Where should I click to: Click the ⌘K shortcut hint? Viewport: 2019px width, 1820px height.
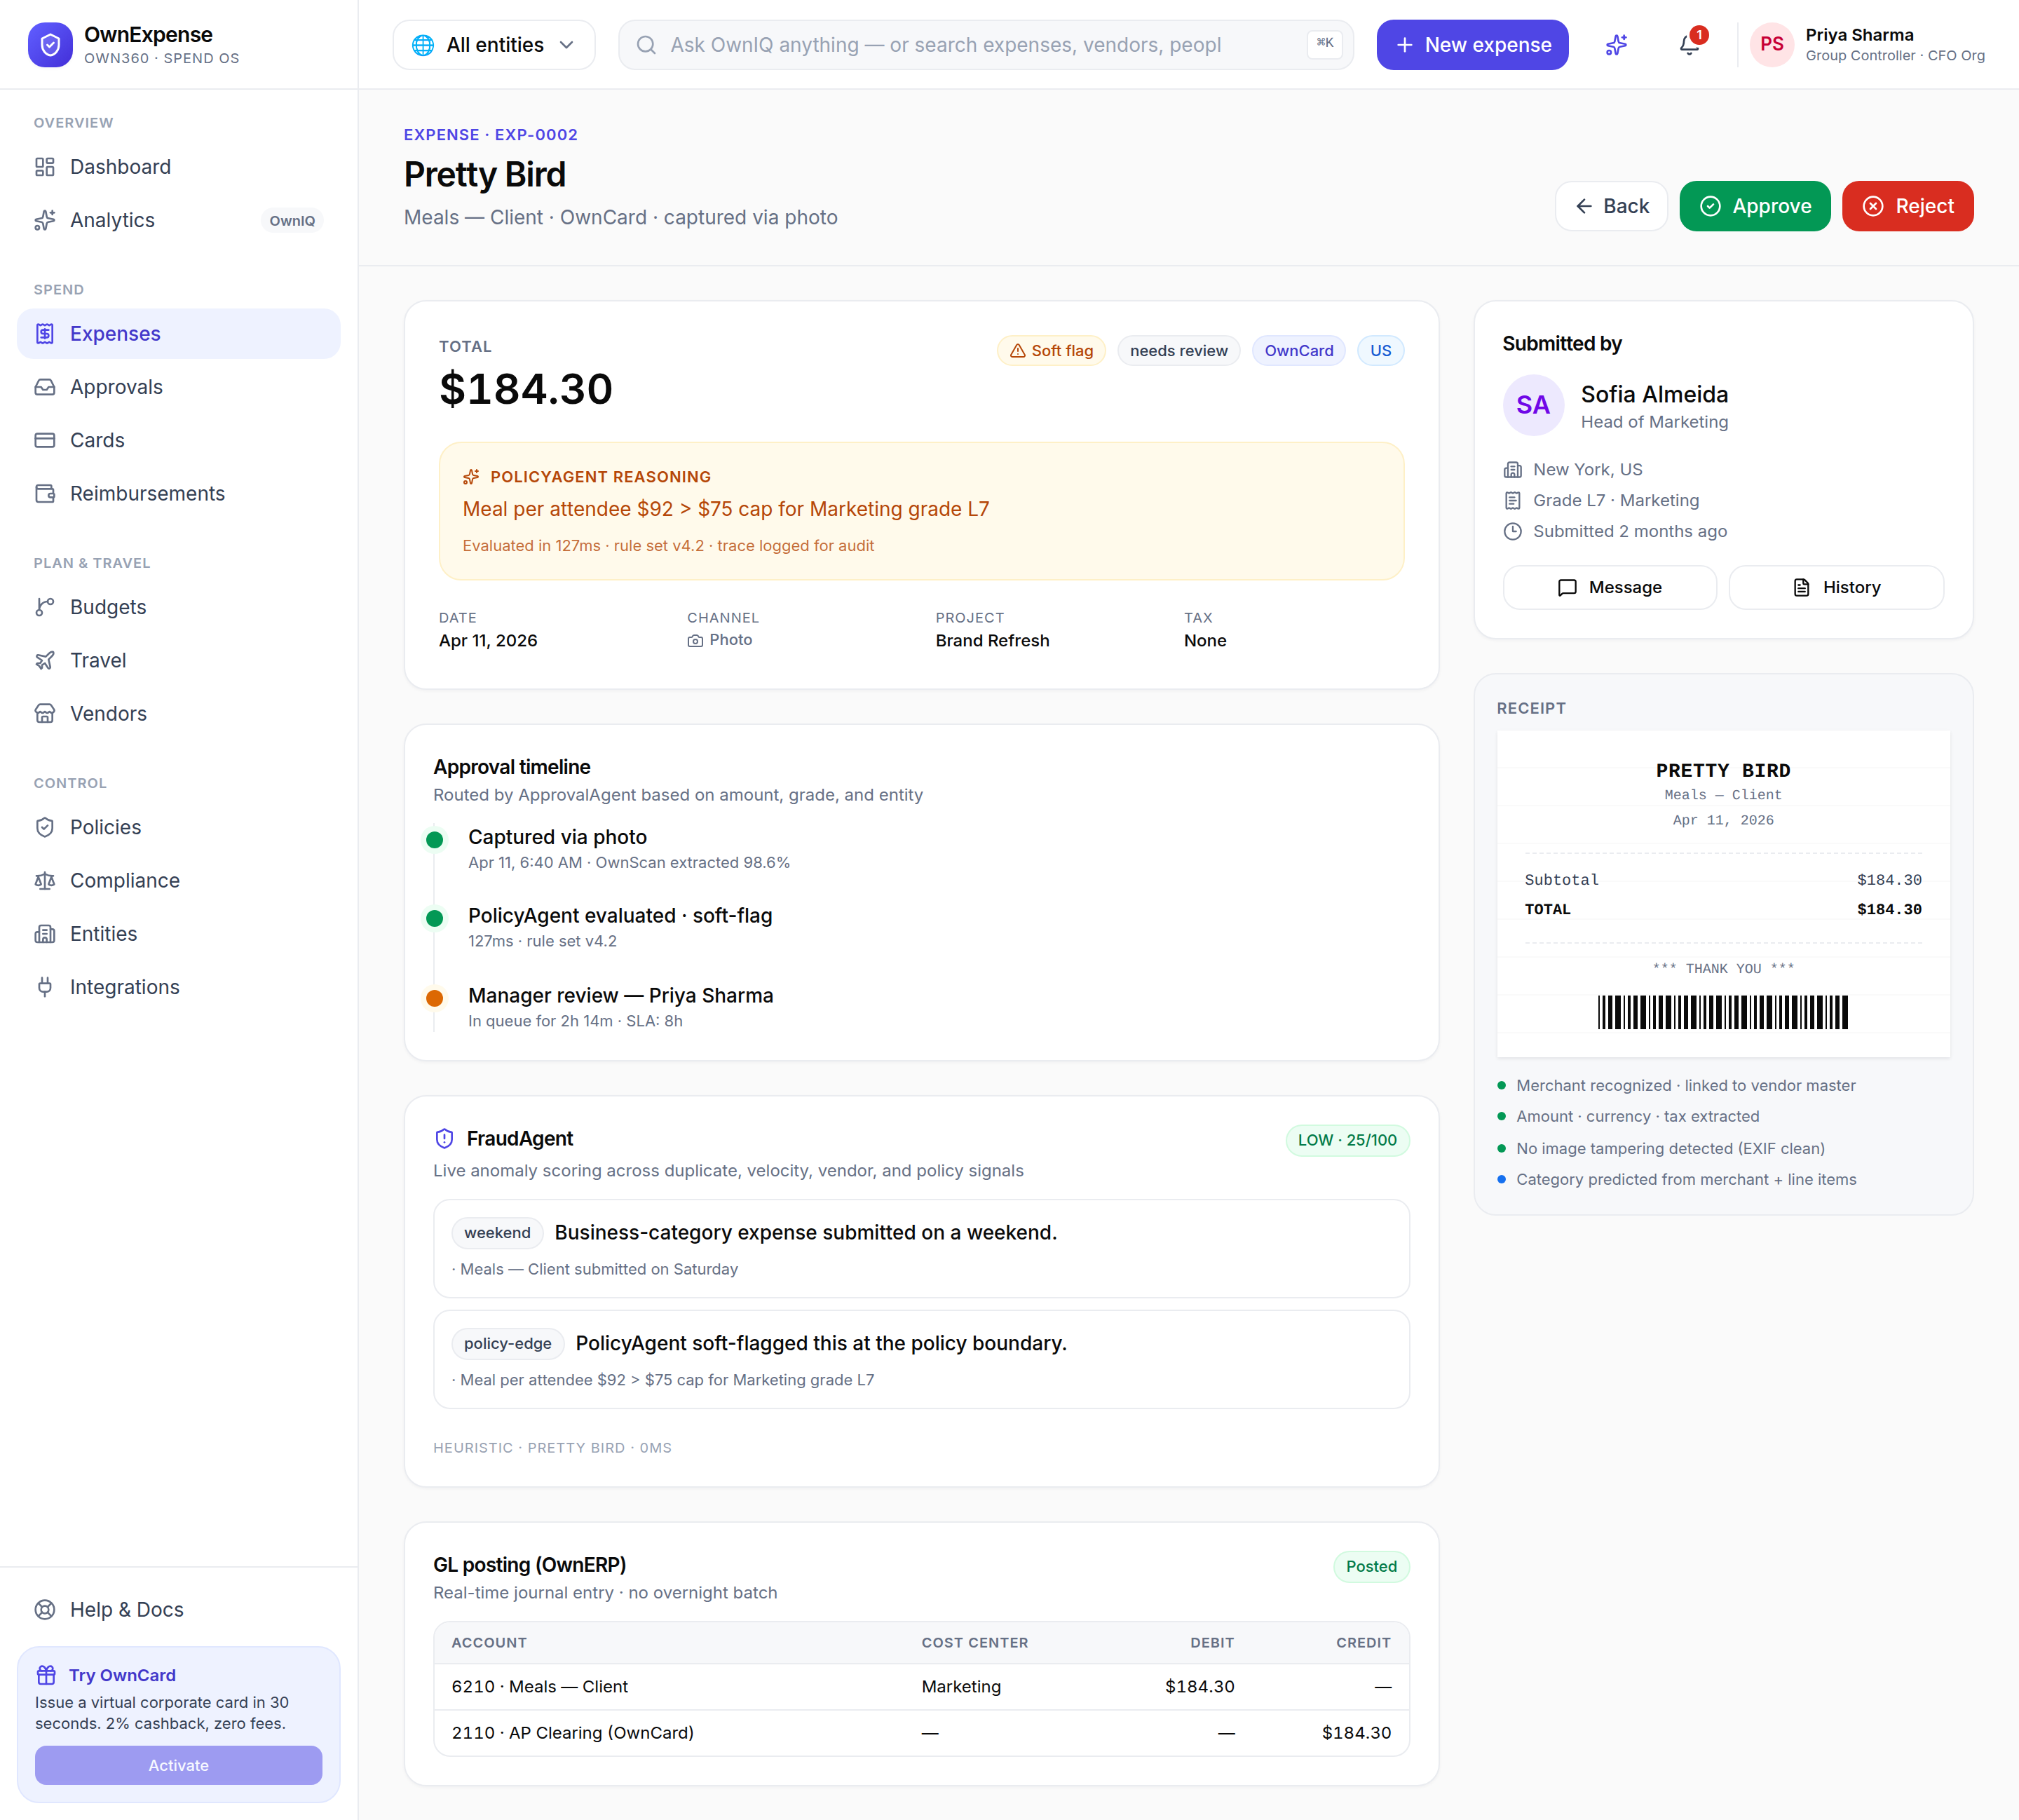[x=1324, y=44]
